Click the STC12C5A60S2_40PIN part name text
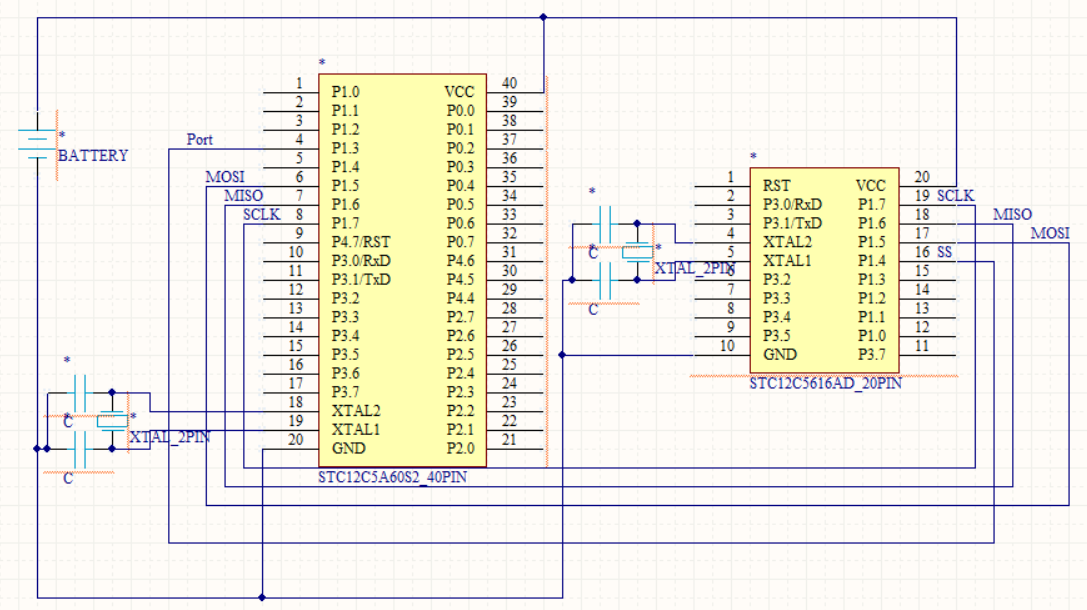This screenshot has height=610, width=1087. tap(392, 477)
